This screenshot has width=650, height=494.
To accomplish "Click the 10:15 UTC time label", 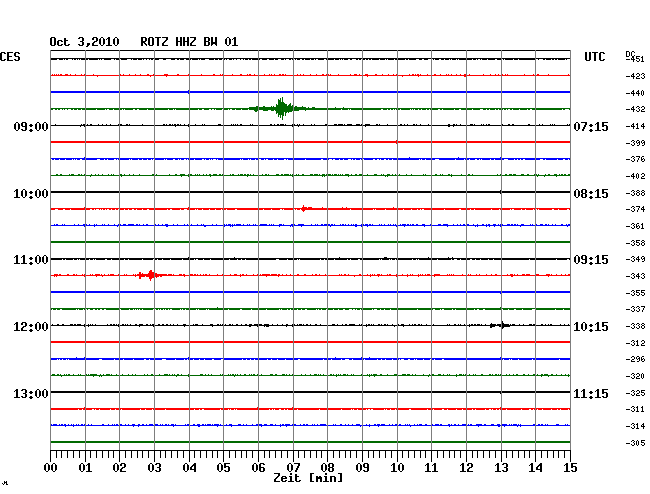I will click(591, 327).
